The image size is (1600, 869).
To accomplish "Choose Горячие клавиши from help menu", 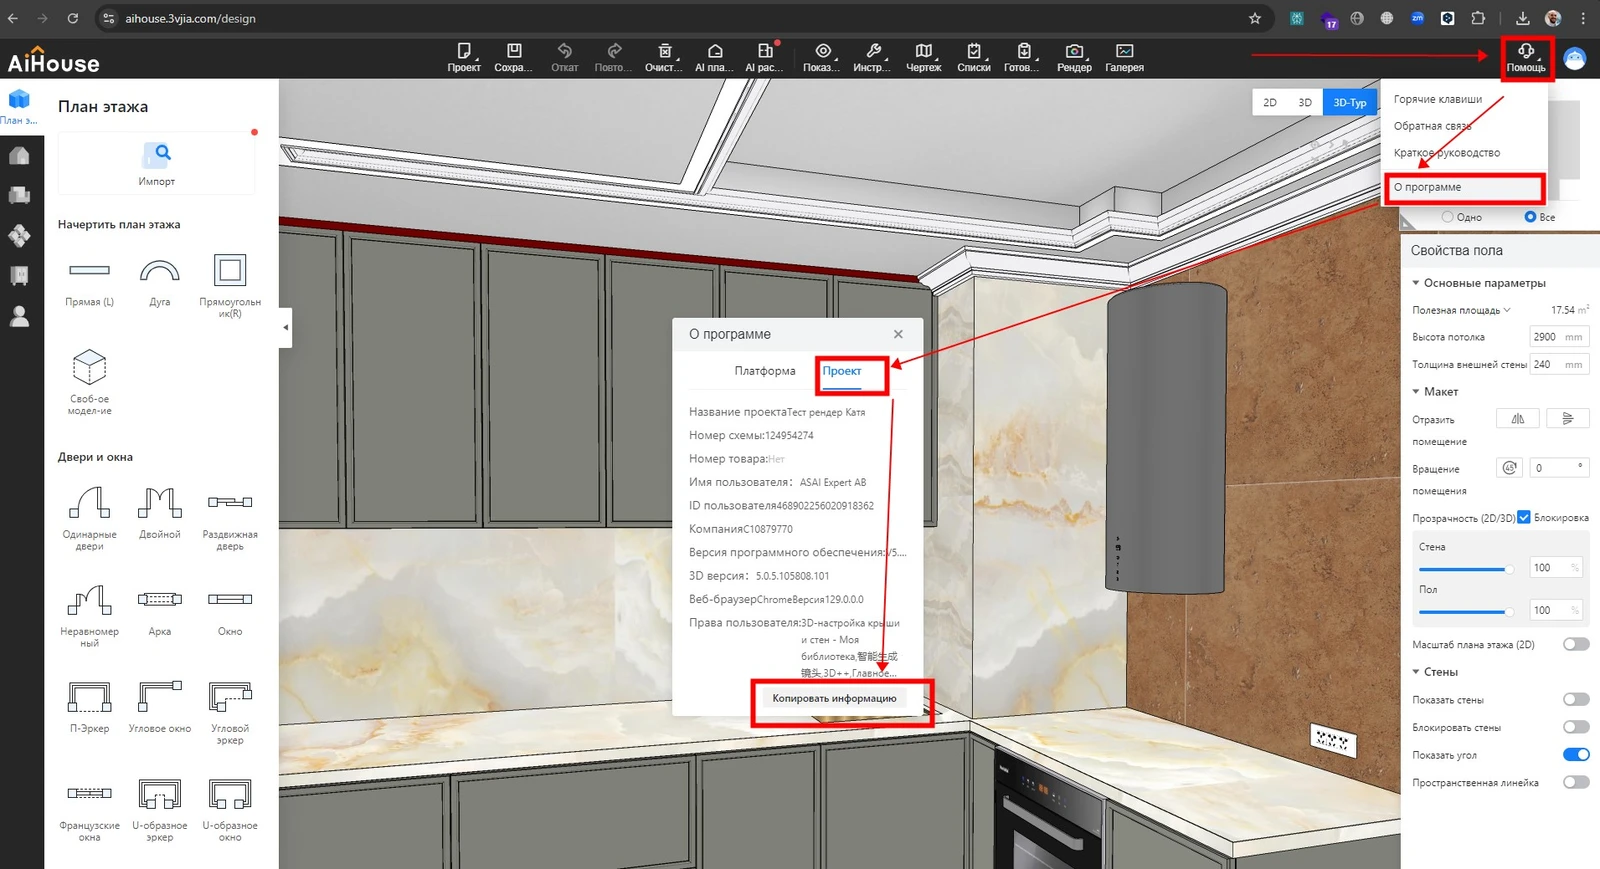I will pyautogui.click(x=1437, y=99).
